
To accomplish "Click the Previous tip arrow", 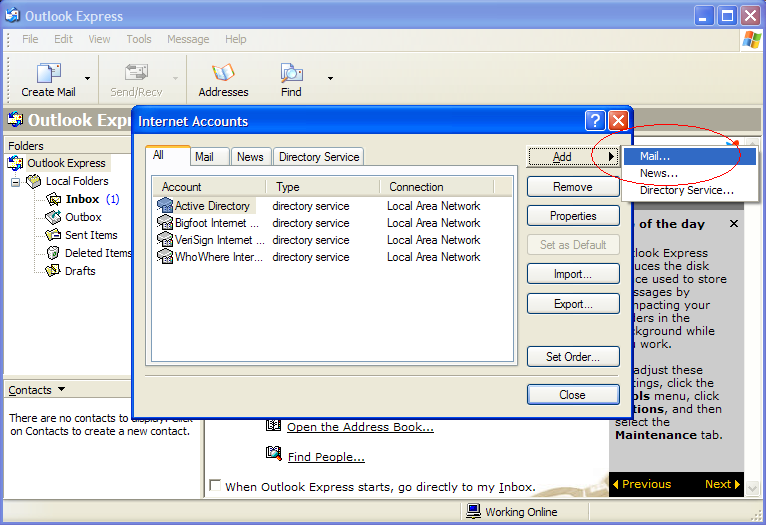I will pos(616,484).
